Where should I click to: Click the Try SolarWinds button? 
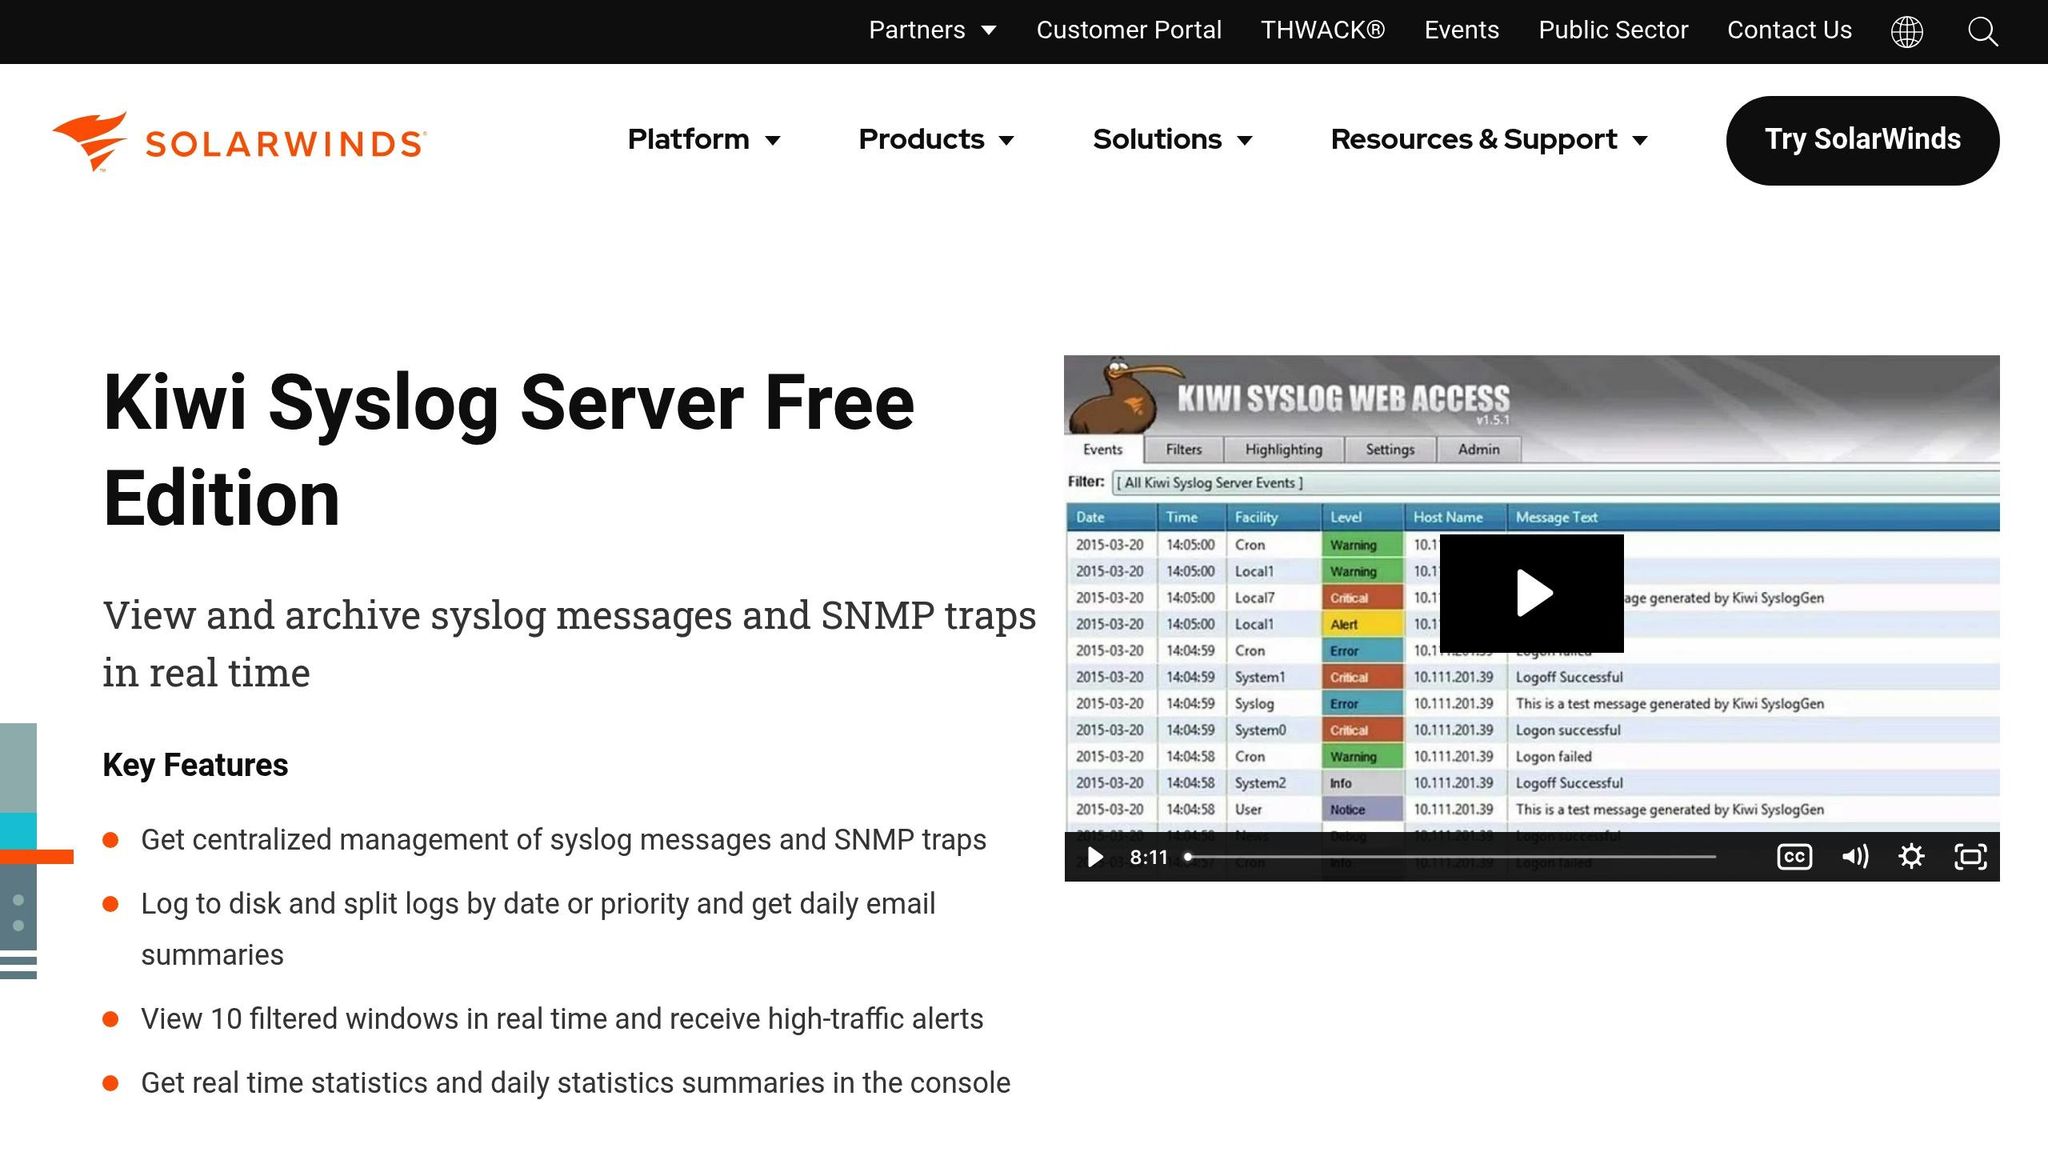pos(1862,140)
